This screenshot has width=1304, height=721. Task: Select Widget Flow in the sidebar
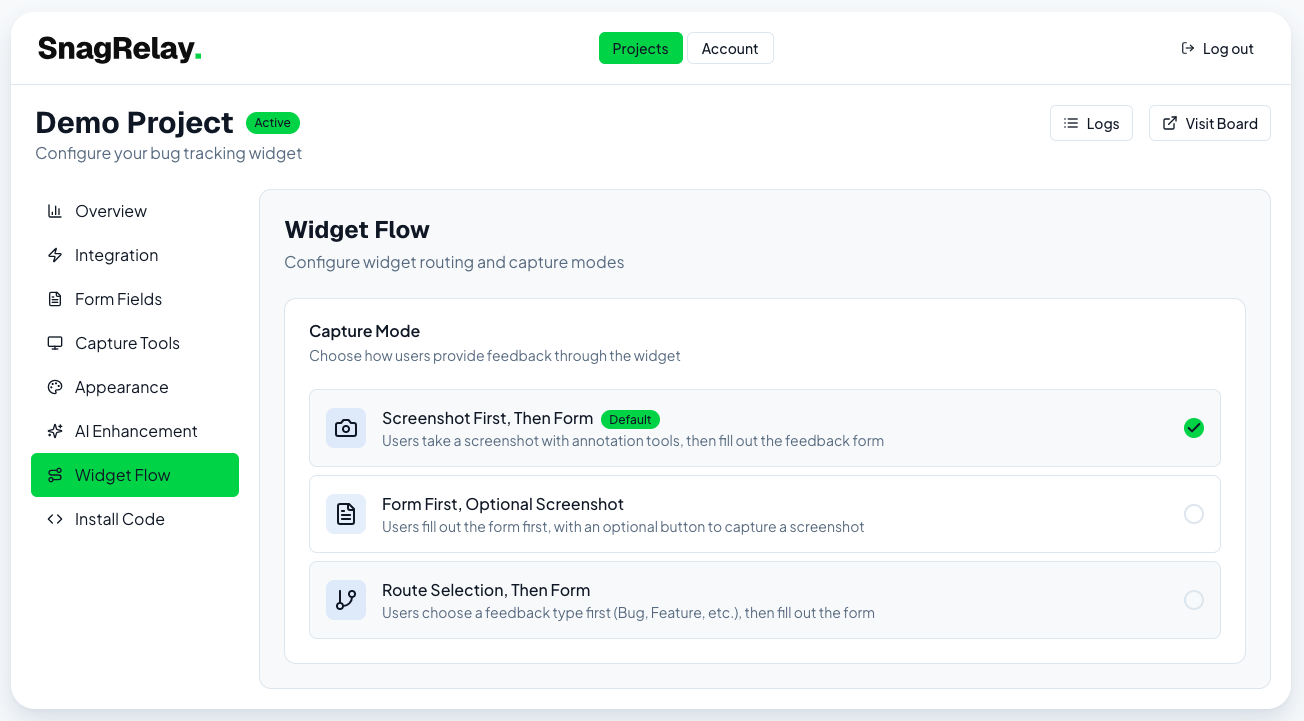point(135,475)
